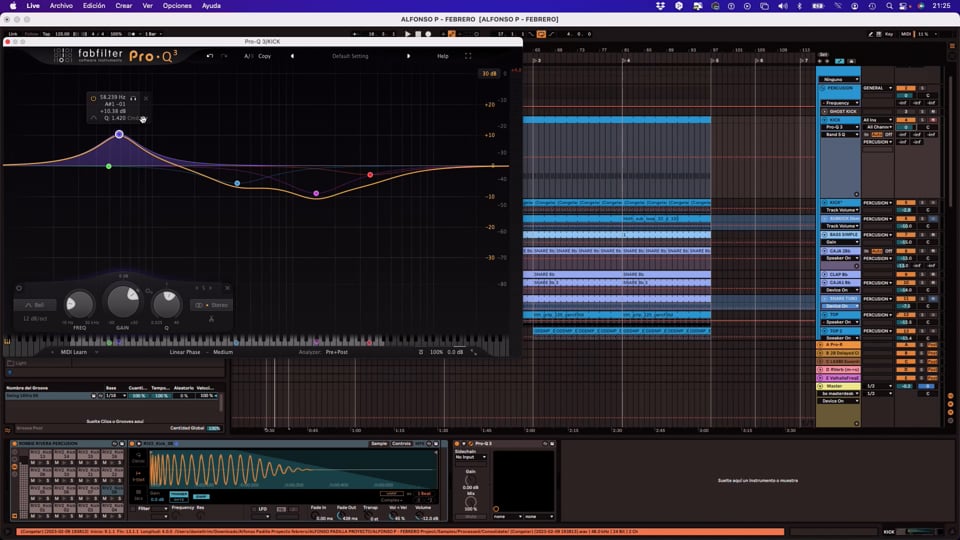Toggle the piano display icon
The width and height of the screenshot is (960, 540).
click(x=7, y=342)
